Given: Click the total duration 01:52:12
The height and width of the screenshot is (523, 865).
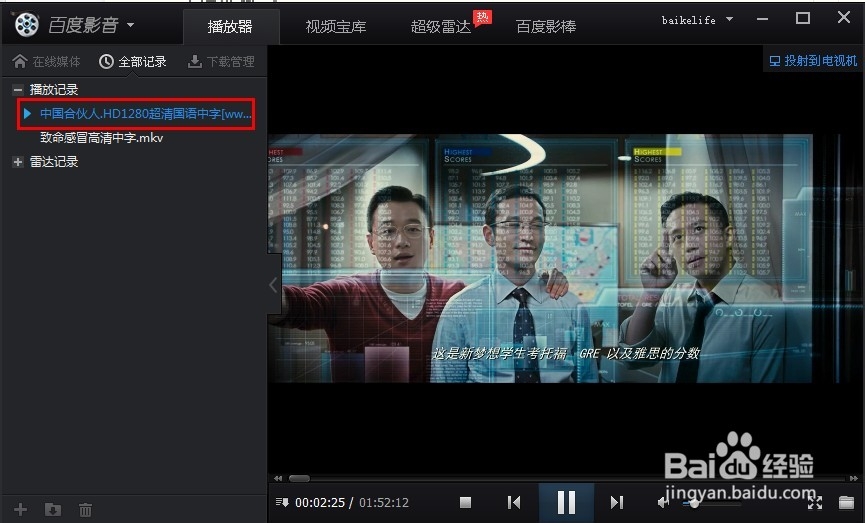Looking at the screenshot, I should [x=384, y=503].
